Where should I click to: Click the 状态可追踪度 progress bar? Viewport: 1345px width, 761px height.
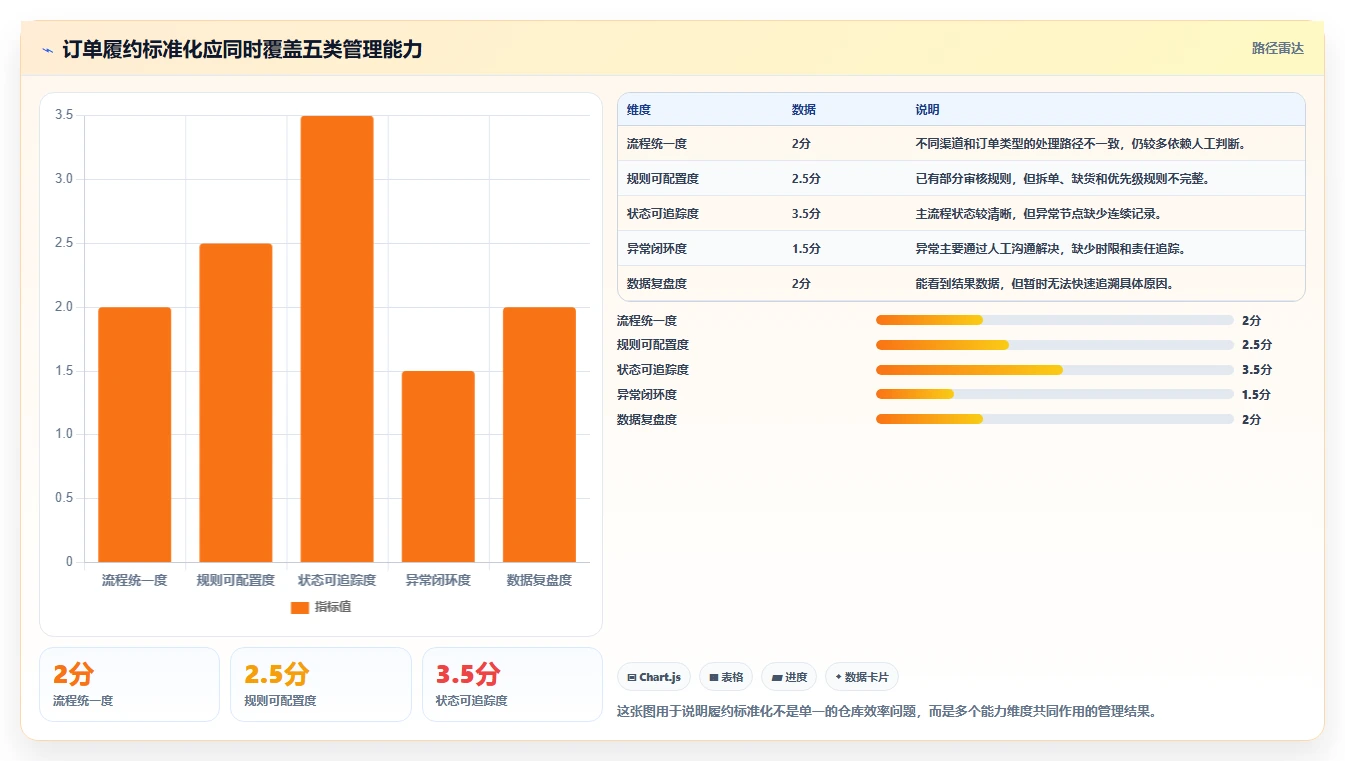pos(1054,370)
